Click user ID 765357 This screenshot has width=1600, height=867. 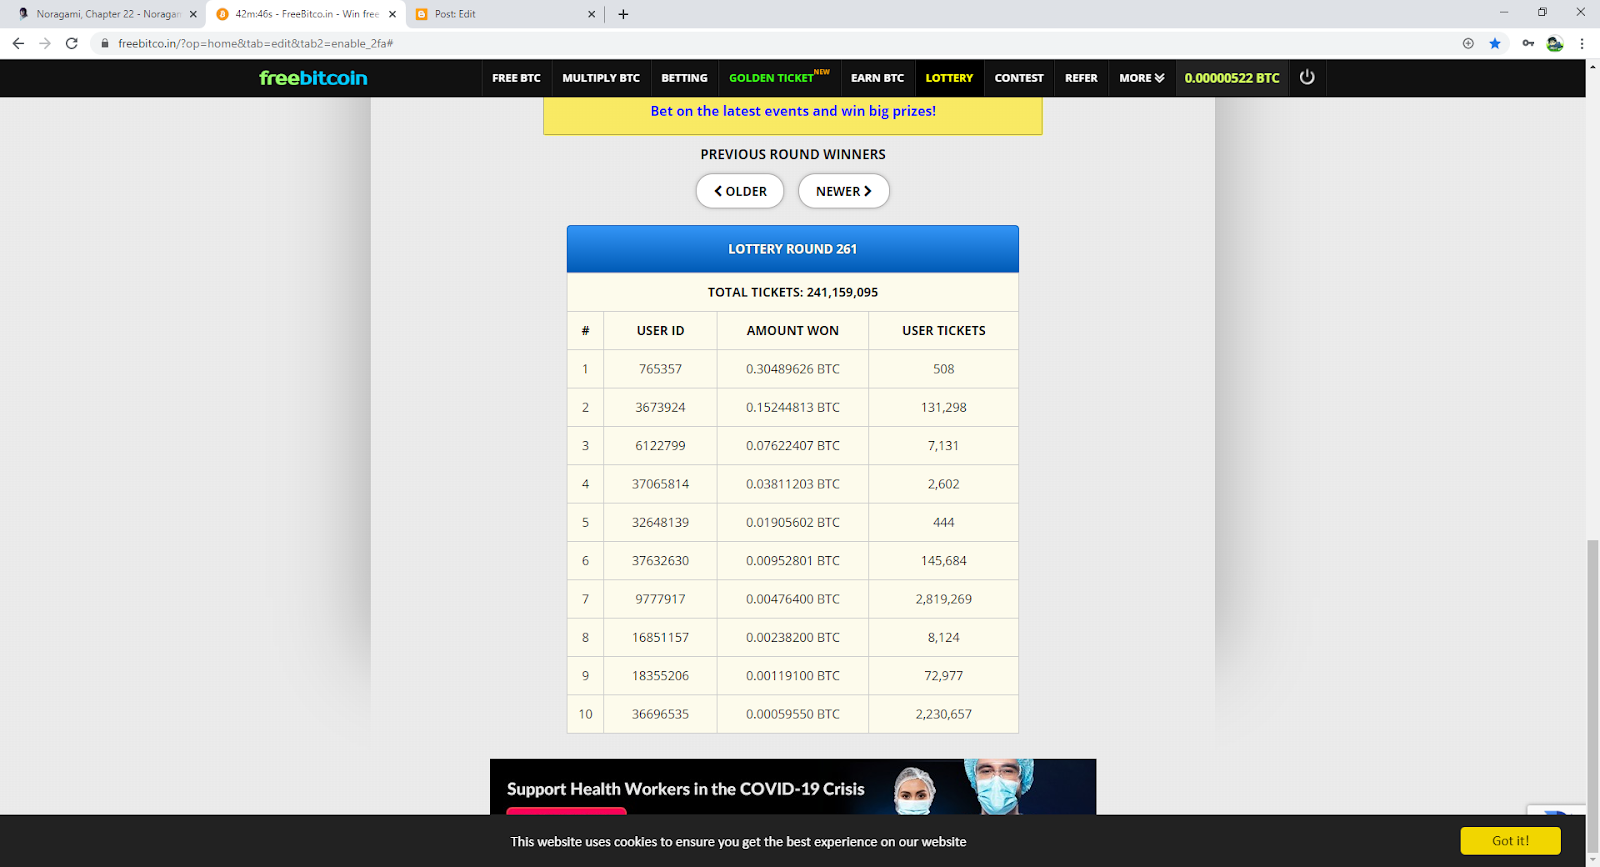660,369
